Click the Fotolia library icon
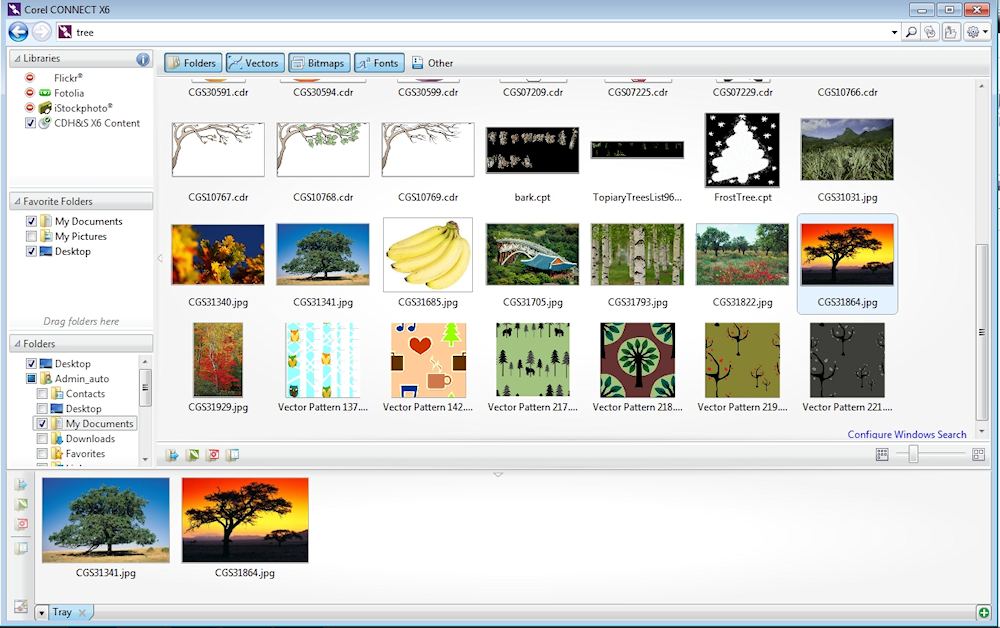The width and height of the screenshot is (1000, 628). [45, 93]
